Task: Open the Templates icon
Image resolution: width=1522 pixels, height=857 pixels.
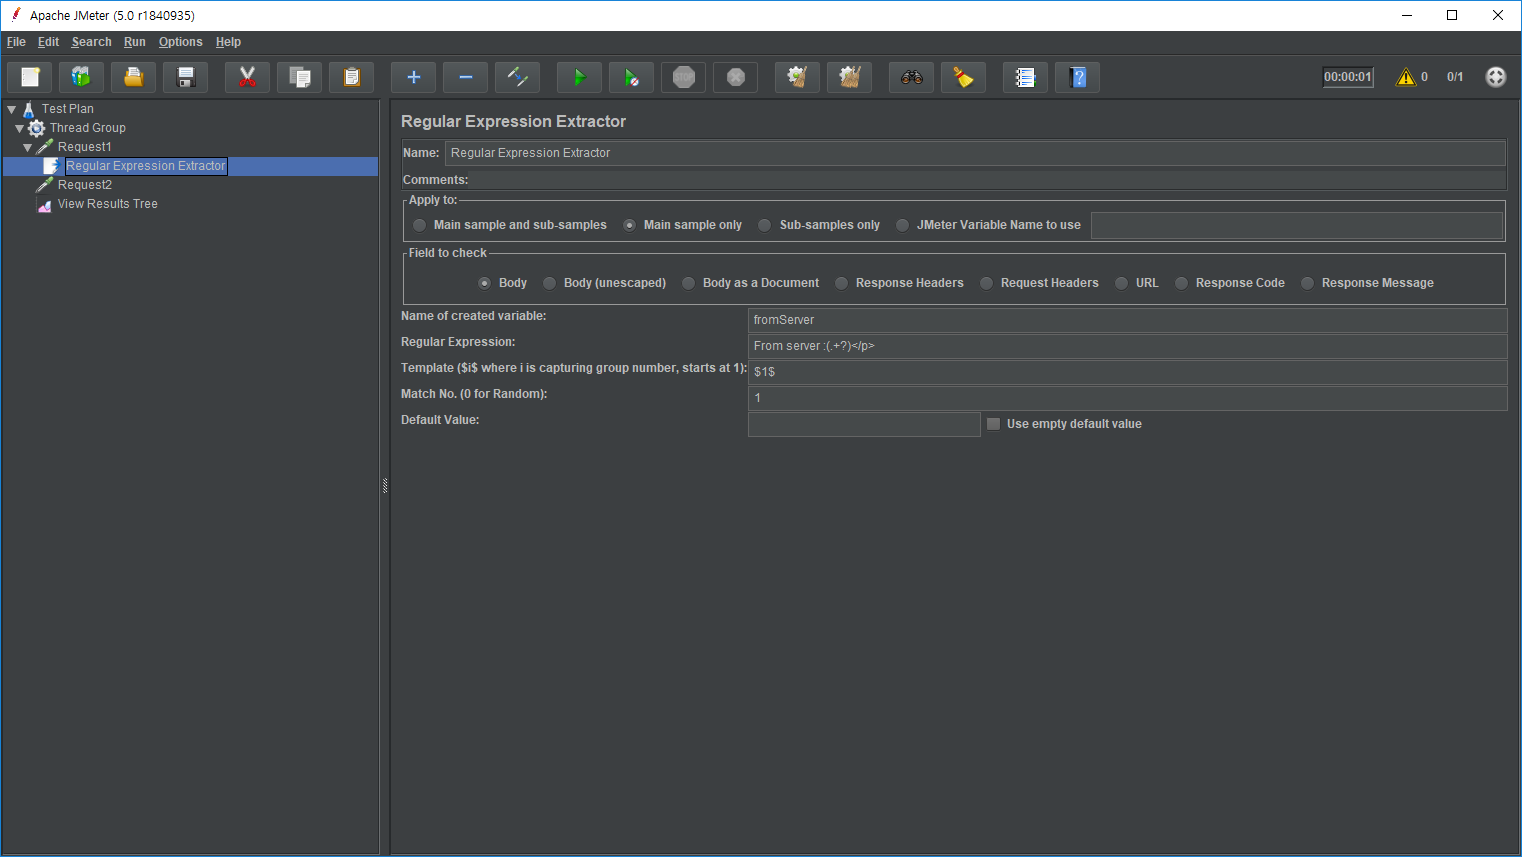Action: [81, 77]
